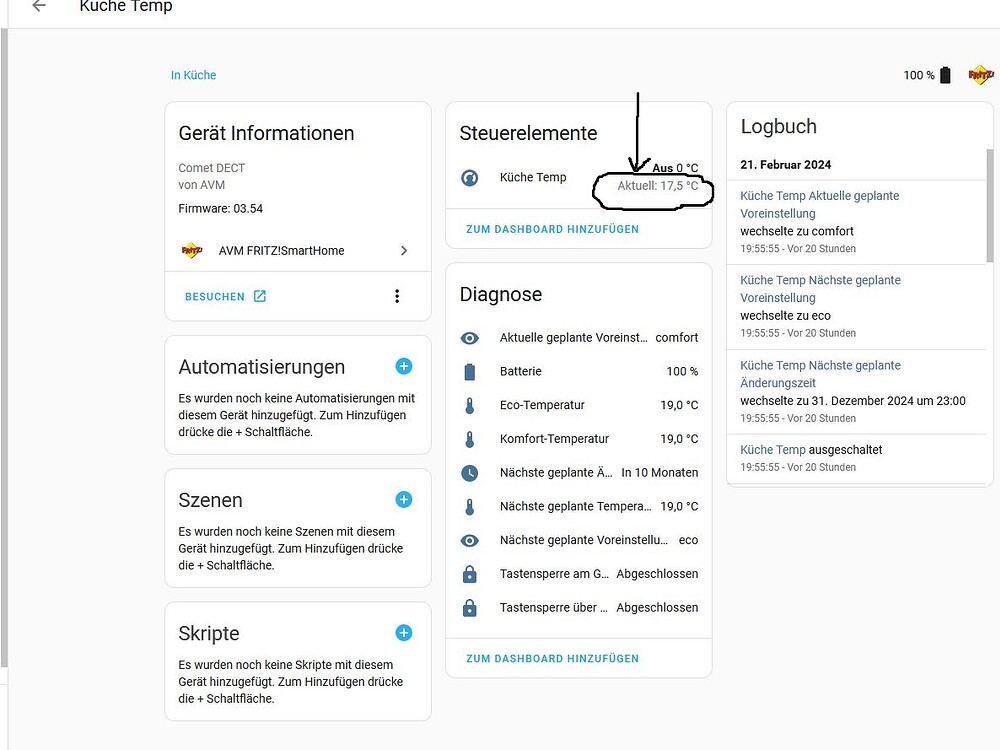Screen dimensions: 1000x750
Task: Open Eco-Temperatur thermometer entity
Action: click(x=470, y=406)
